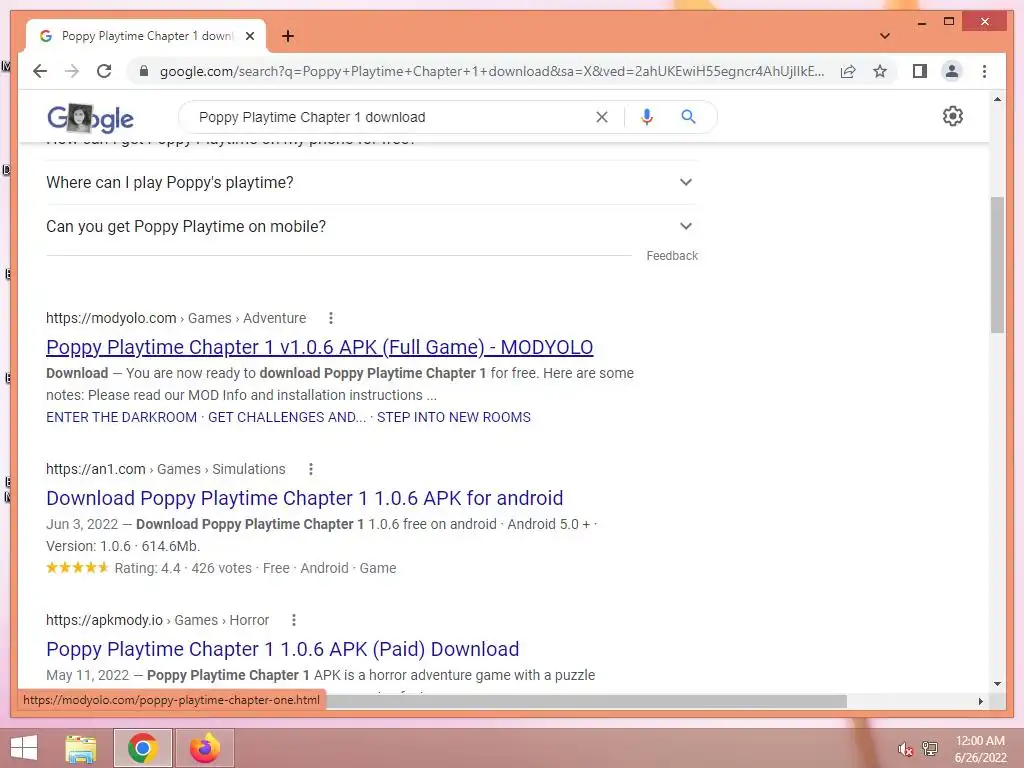Click the scrollbar down arrow
Viewport: 1024px width, 768px height.
997,684
